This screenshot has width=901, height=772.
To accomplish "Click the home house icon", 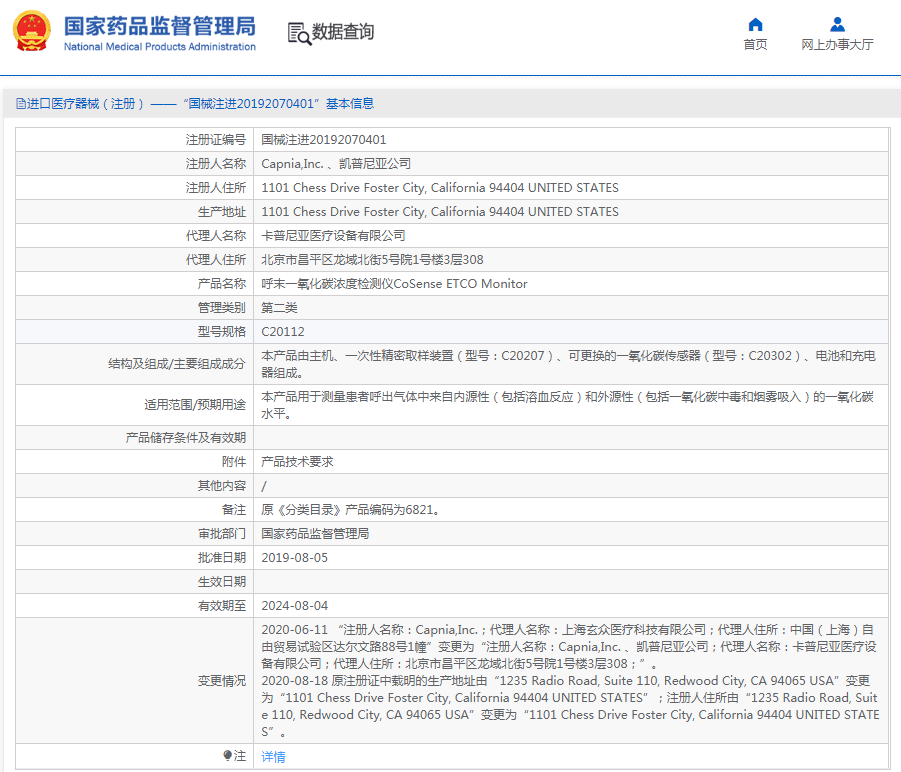I will tap(755, 24).
